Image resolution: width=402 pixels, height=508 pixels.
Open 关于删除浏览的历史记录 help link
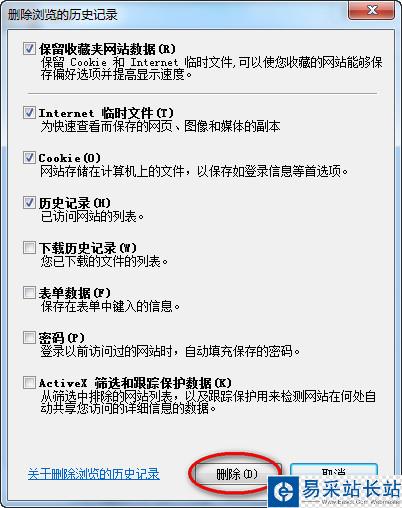(94, 474)
